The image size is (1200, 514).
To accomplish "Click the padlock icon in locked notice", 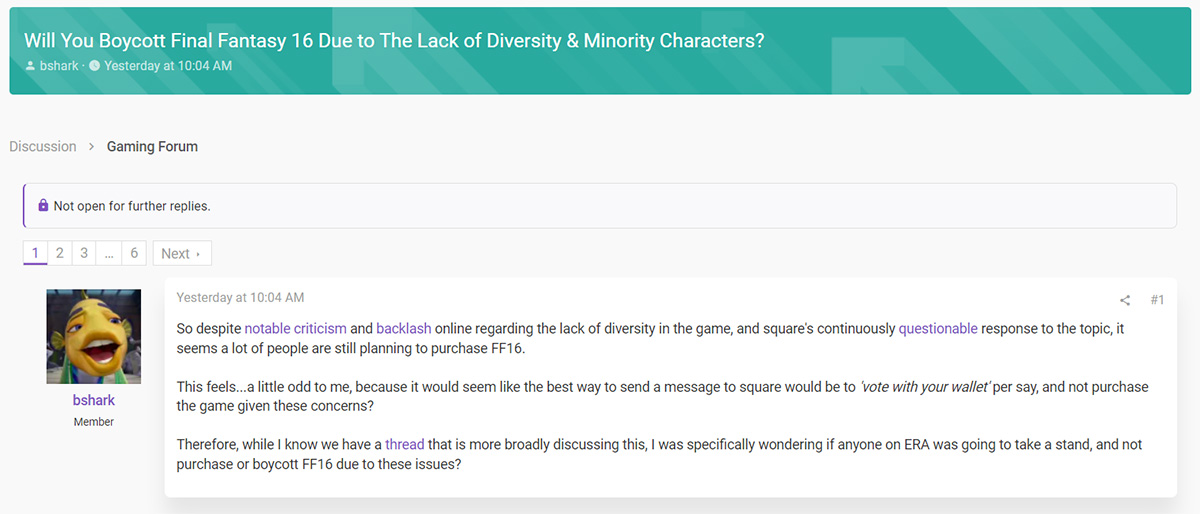I will (x=43, y=206).
